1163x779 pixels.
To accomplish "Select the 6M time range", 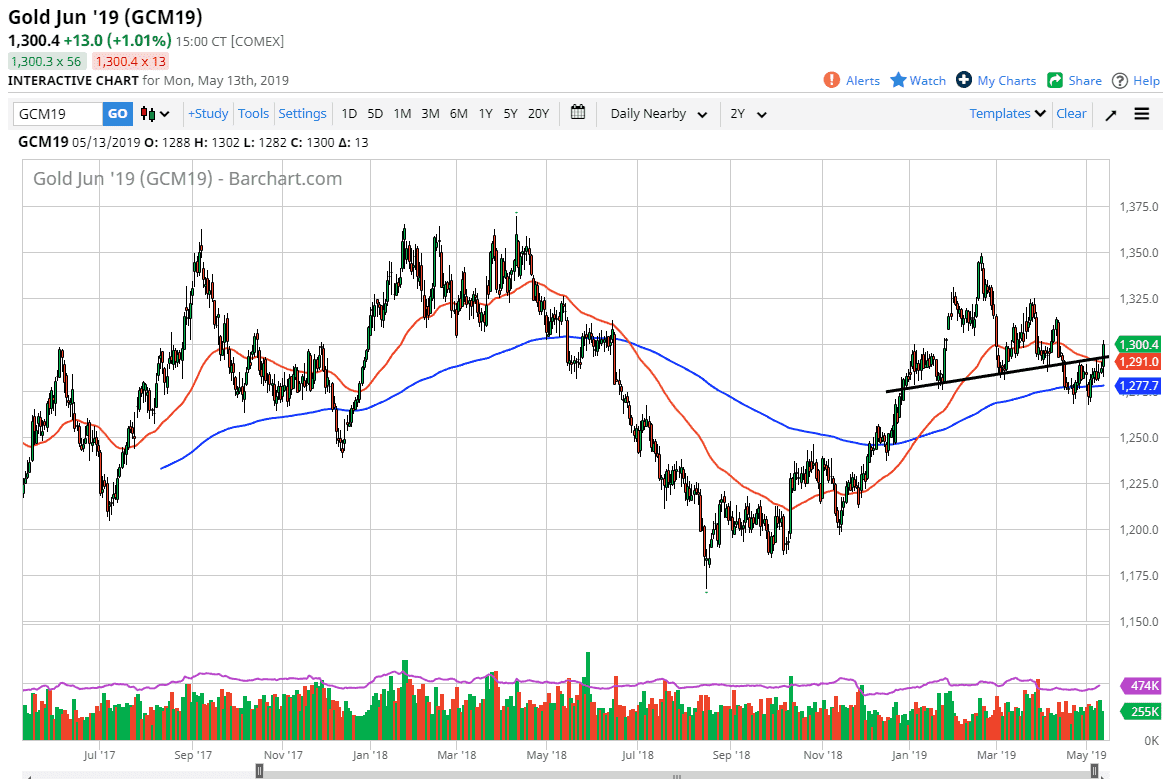I will (x=458, y=114).
